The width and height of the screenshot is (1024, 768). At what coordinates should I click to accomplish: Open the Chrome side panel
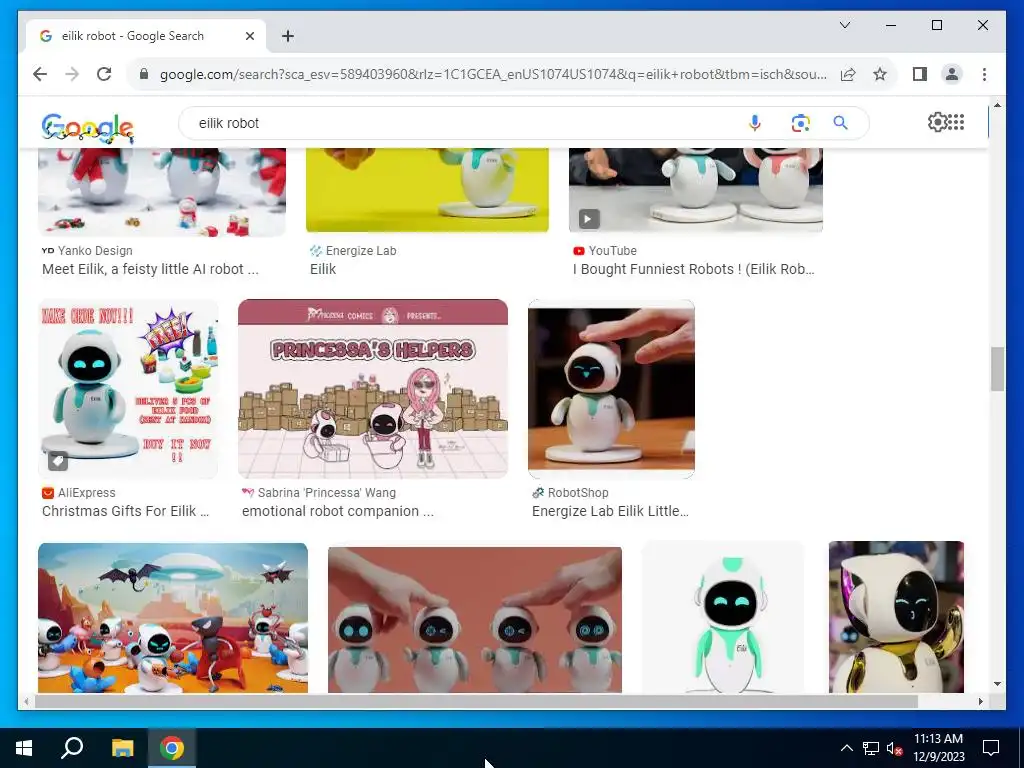[x=920, y=74]
